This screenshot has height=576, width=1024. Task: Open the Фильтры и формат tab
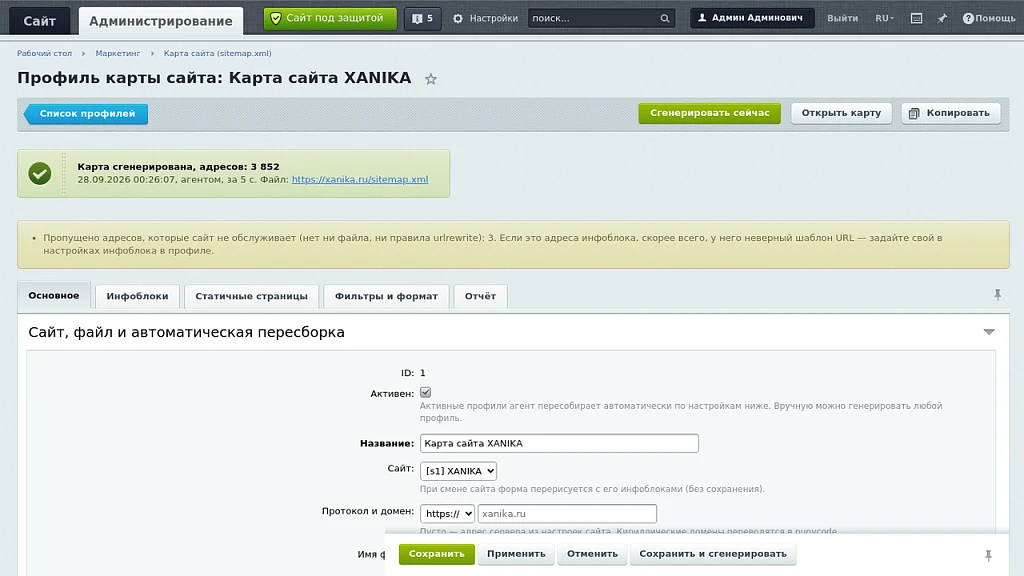point(387,296)
